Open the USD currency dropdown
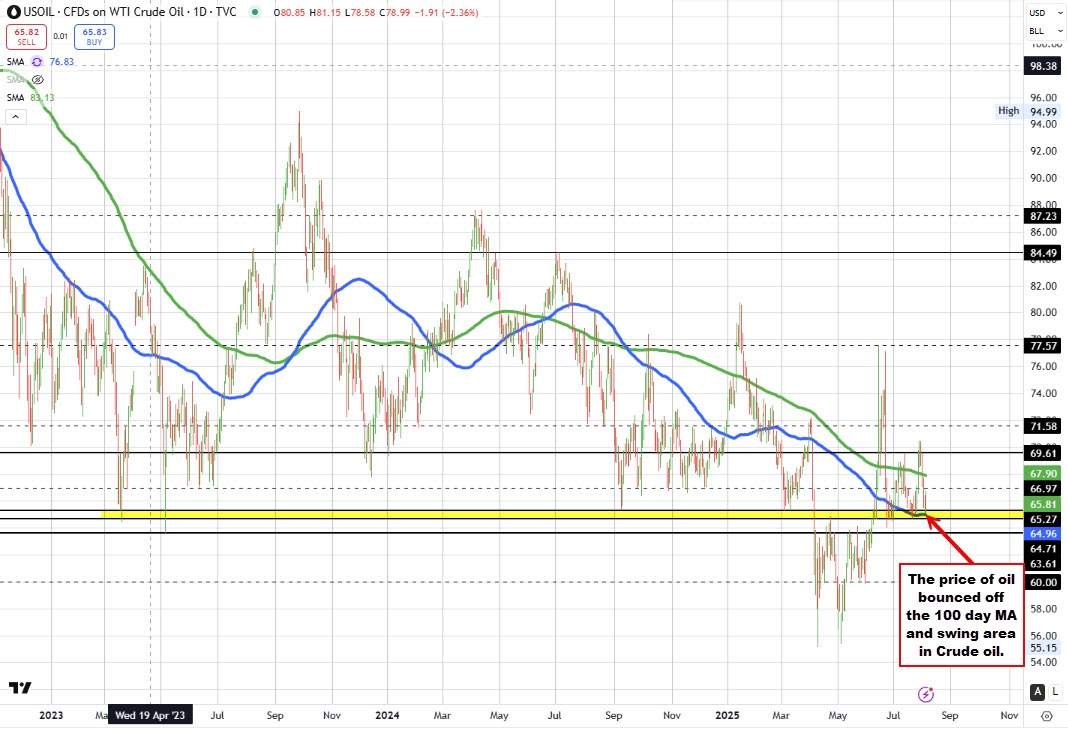This screenshot has height=731, width=1068. click(1043, 13)
